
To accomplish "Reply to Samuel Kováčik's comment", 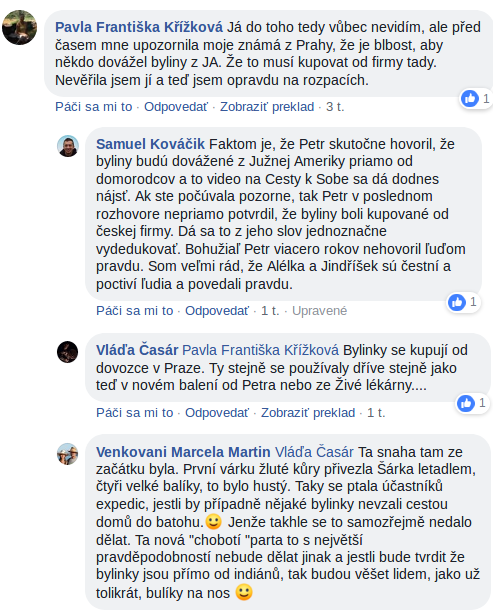I will point(217,310).
